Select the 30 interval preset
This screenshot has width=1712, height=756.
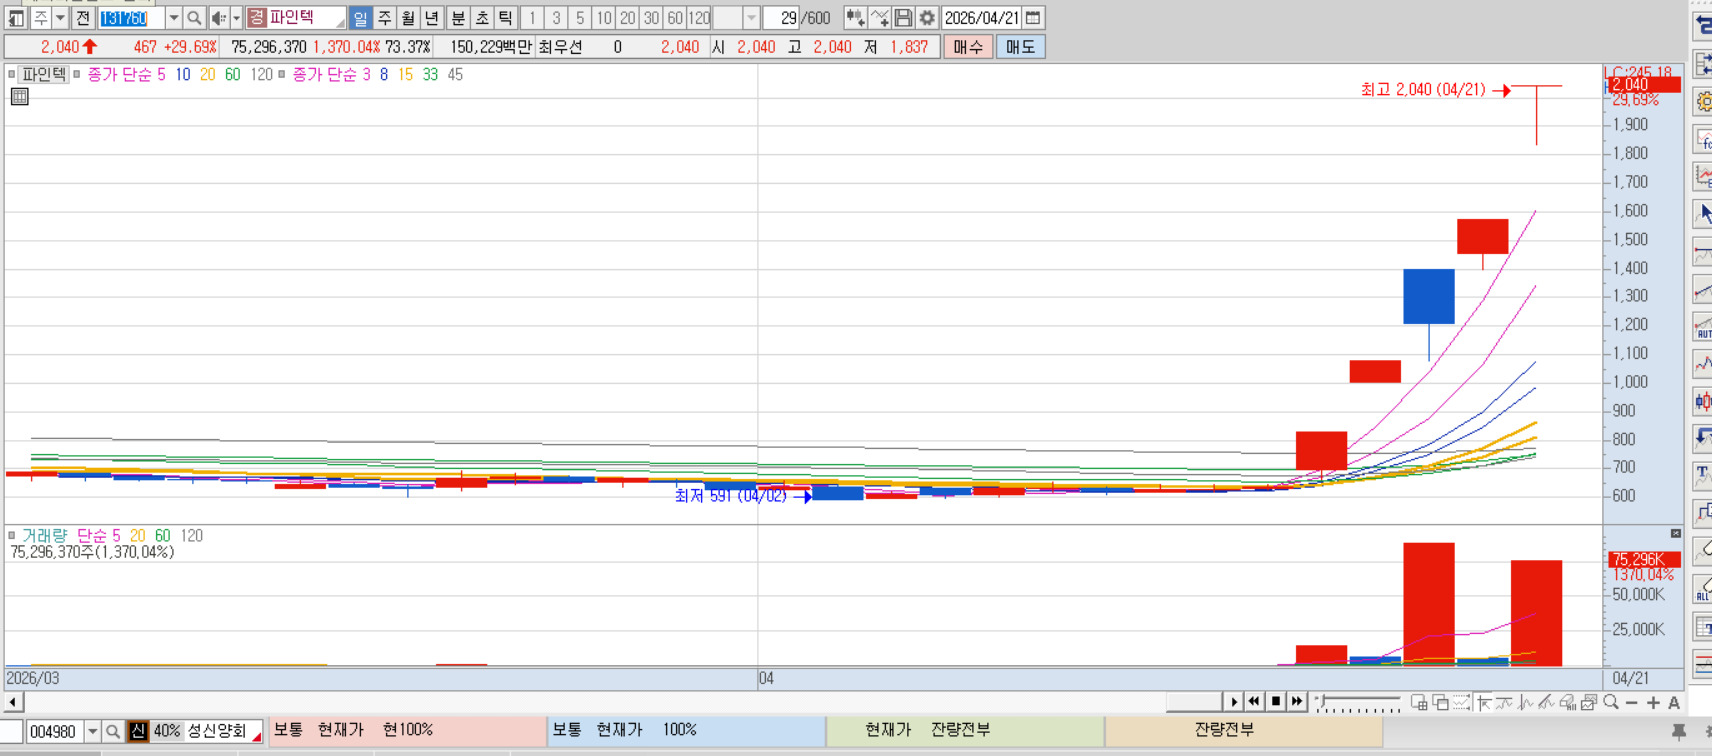tap(651, 18)
